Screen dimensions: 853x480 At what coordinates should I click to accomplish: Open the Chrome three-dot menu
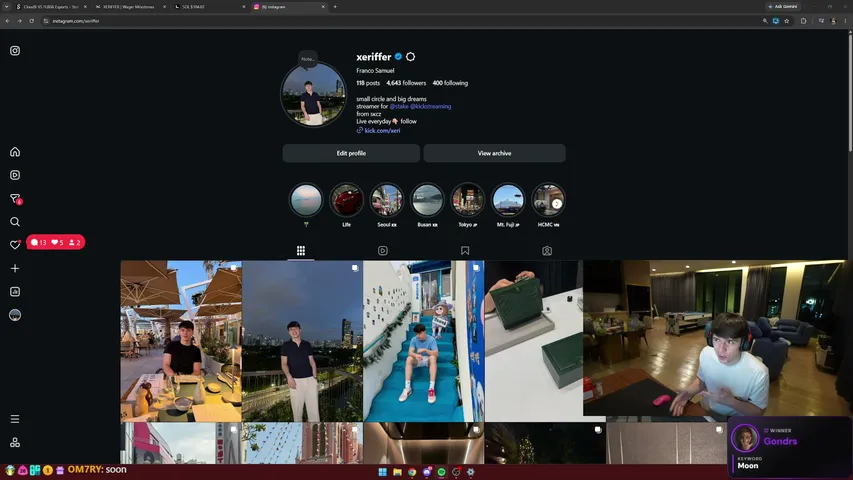[845, 21]
